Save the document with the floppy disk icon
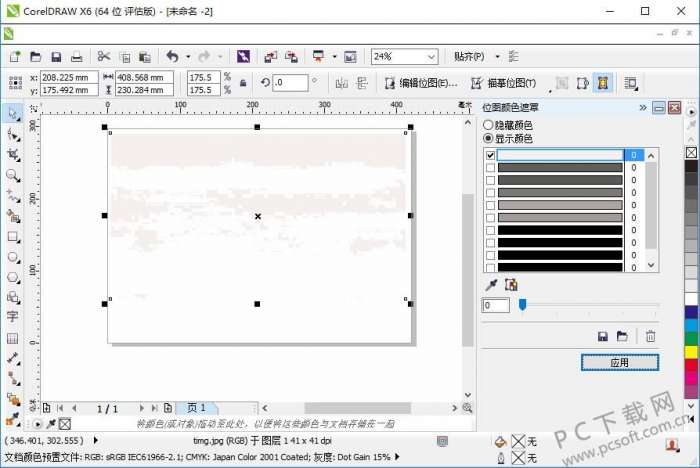 coord(56,57)
